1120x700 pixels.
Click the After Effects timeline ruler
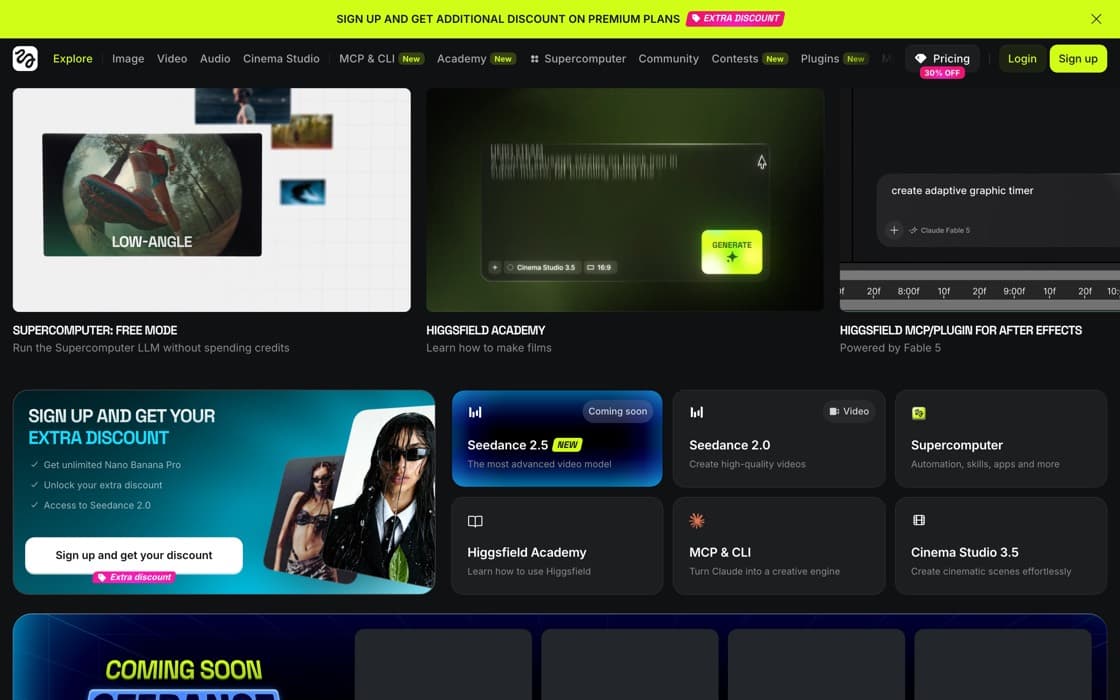pos(980,291)
